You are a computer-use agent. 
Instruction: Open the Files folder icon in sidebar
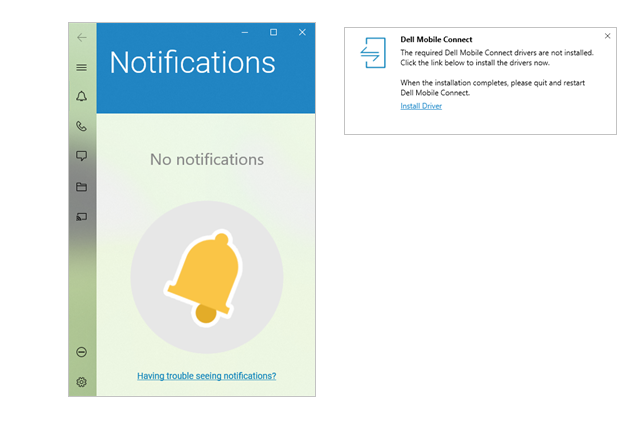[82, 187]
